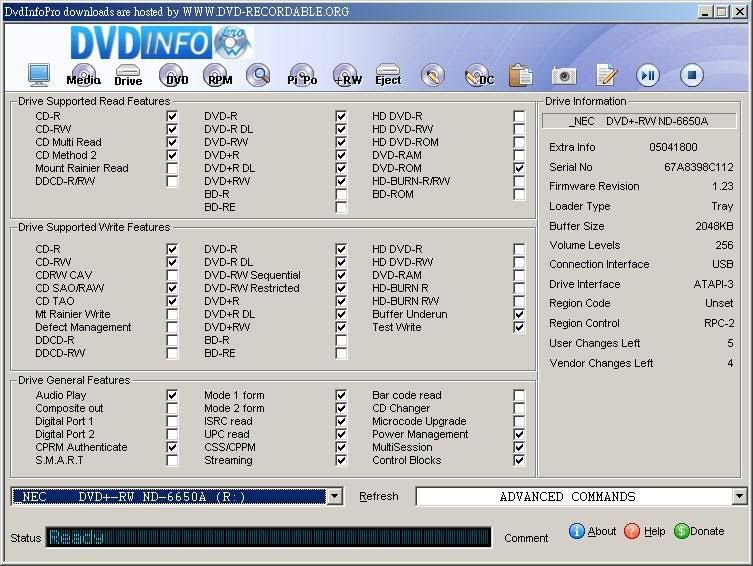The width and height of the screenshot is (753, 566).
Task: Click the Serial No value 67A8398C112
Action: (699, 167)
